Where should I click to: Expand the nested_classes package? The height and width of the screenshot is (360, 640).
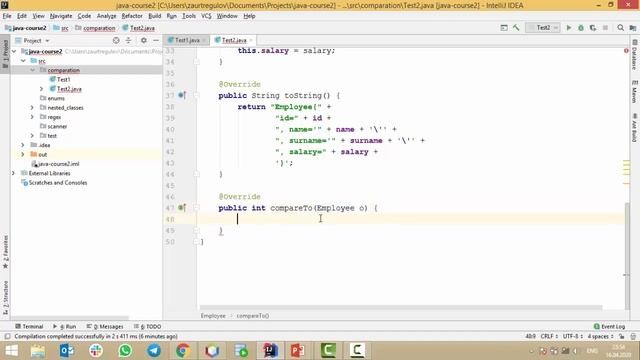click(x=32, y=108)
